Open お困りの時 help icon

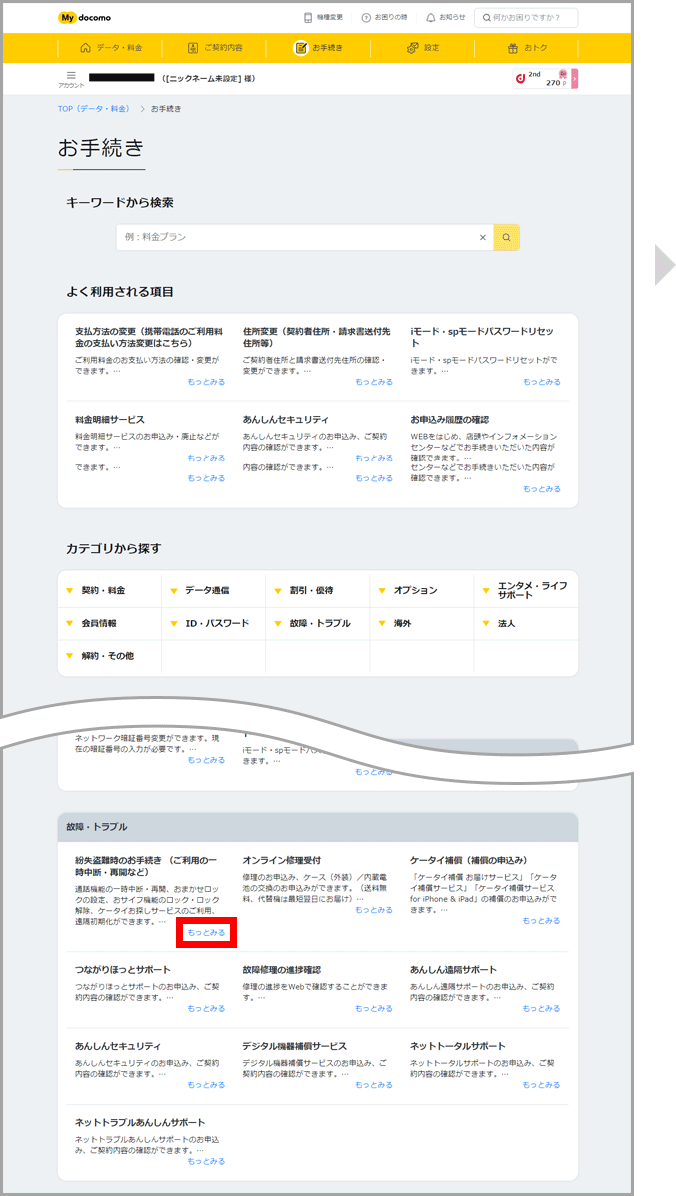pos(384,17)
